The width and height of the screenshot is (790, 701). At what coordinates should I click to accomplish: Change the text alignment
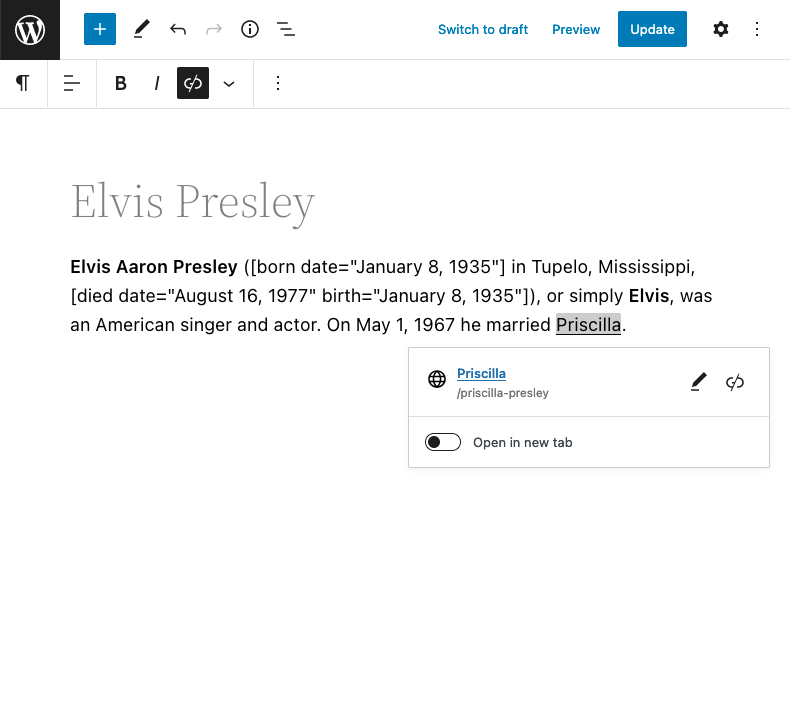72,83
